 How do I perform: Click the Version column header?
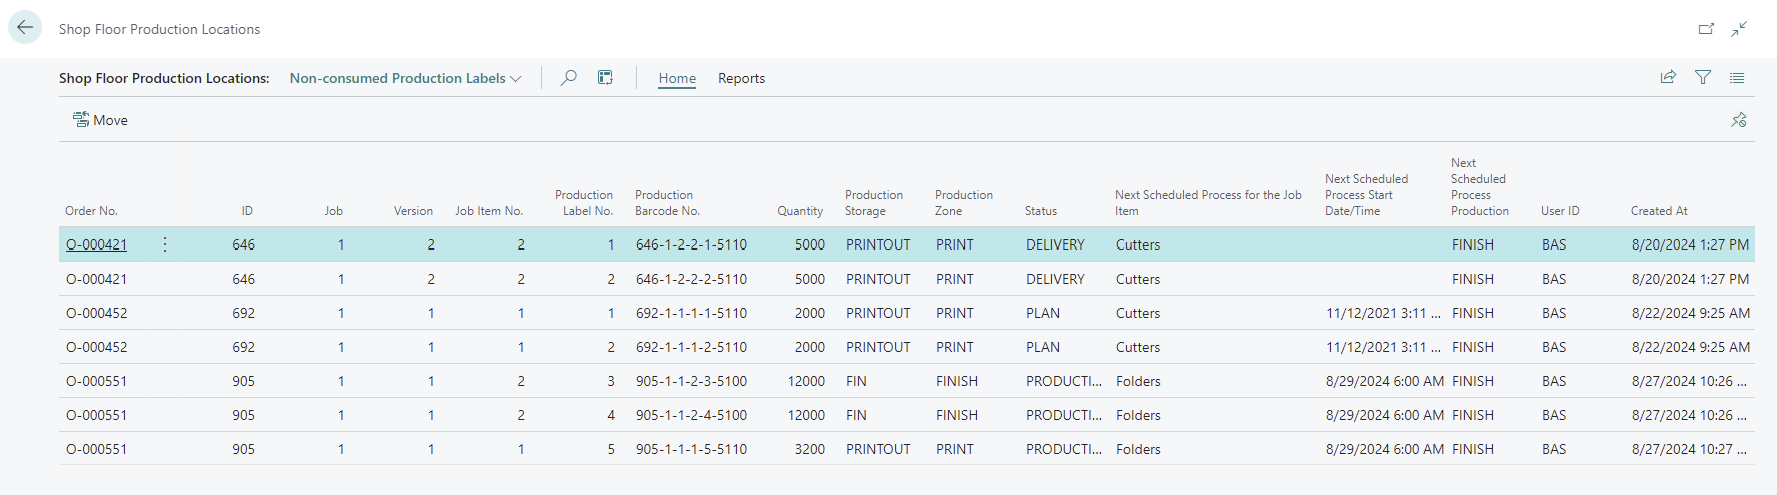coord(413,211)
